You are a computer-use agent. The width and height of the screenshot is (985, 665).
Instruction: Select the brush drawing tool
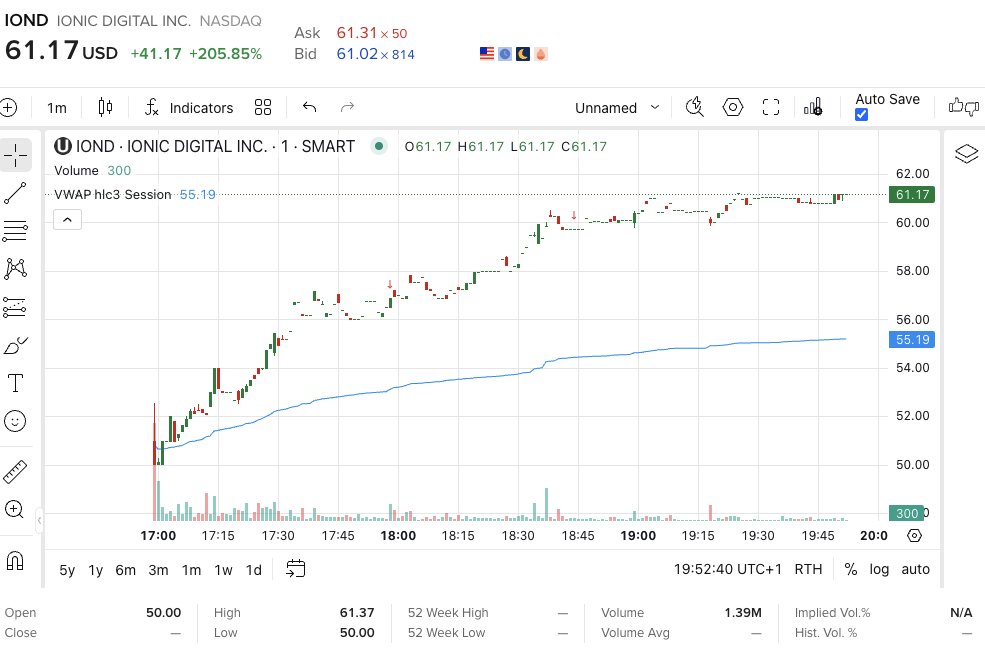coord(16,345)
